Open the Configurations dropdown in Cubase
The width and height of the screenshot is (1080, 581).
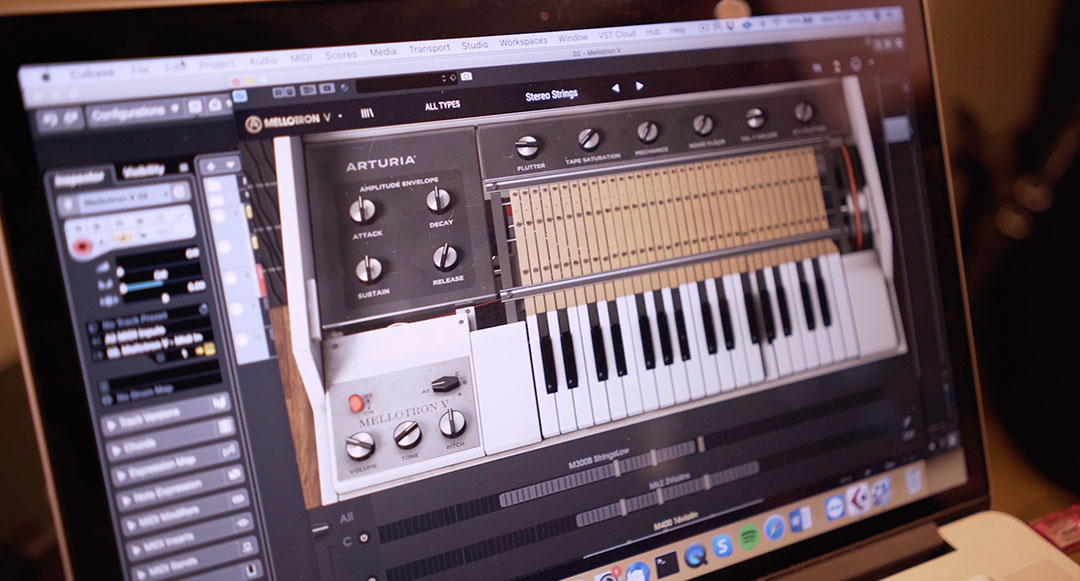(134, 112)
